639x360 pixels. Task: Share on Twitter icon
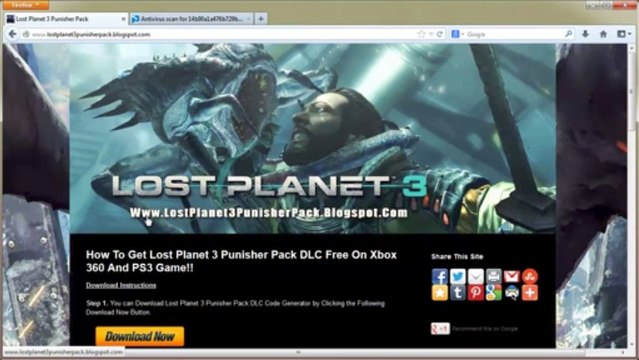[458, 276]
